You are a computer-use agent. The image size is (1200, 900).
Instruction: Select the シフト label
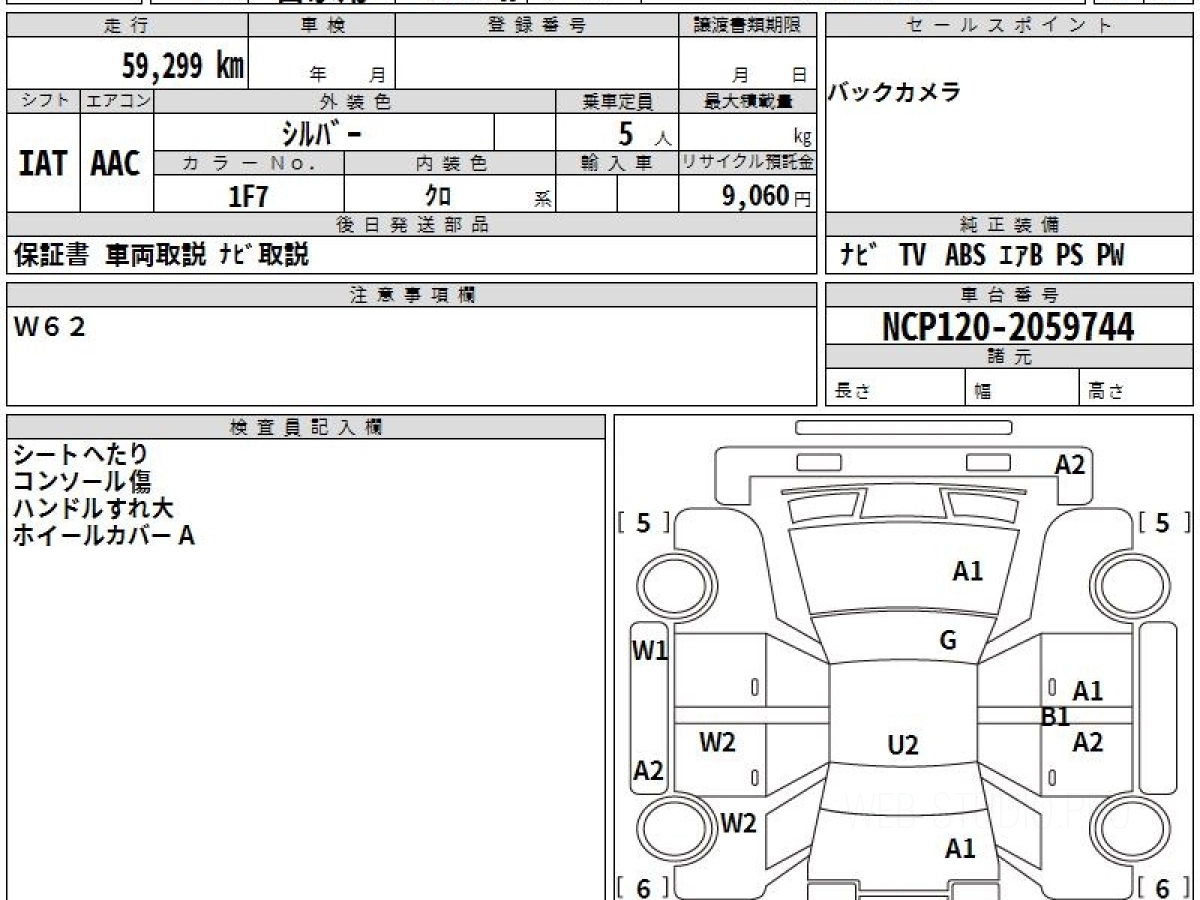point(43,101)
